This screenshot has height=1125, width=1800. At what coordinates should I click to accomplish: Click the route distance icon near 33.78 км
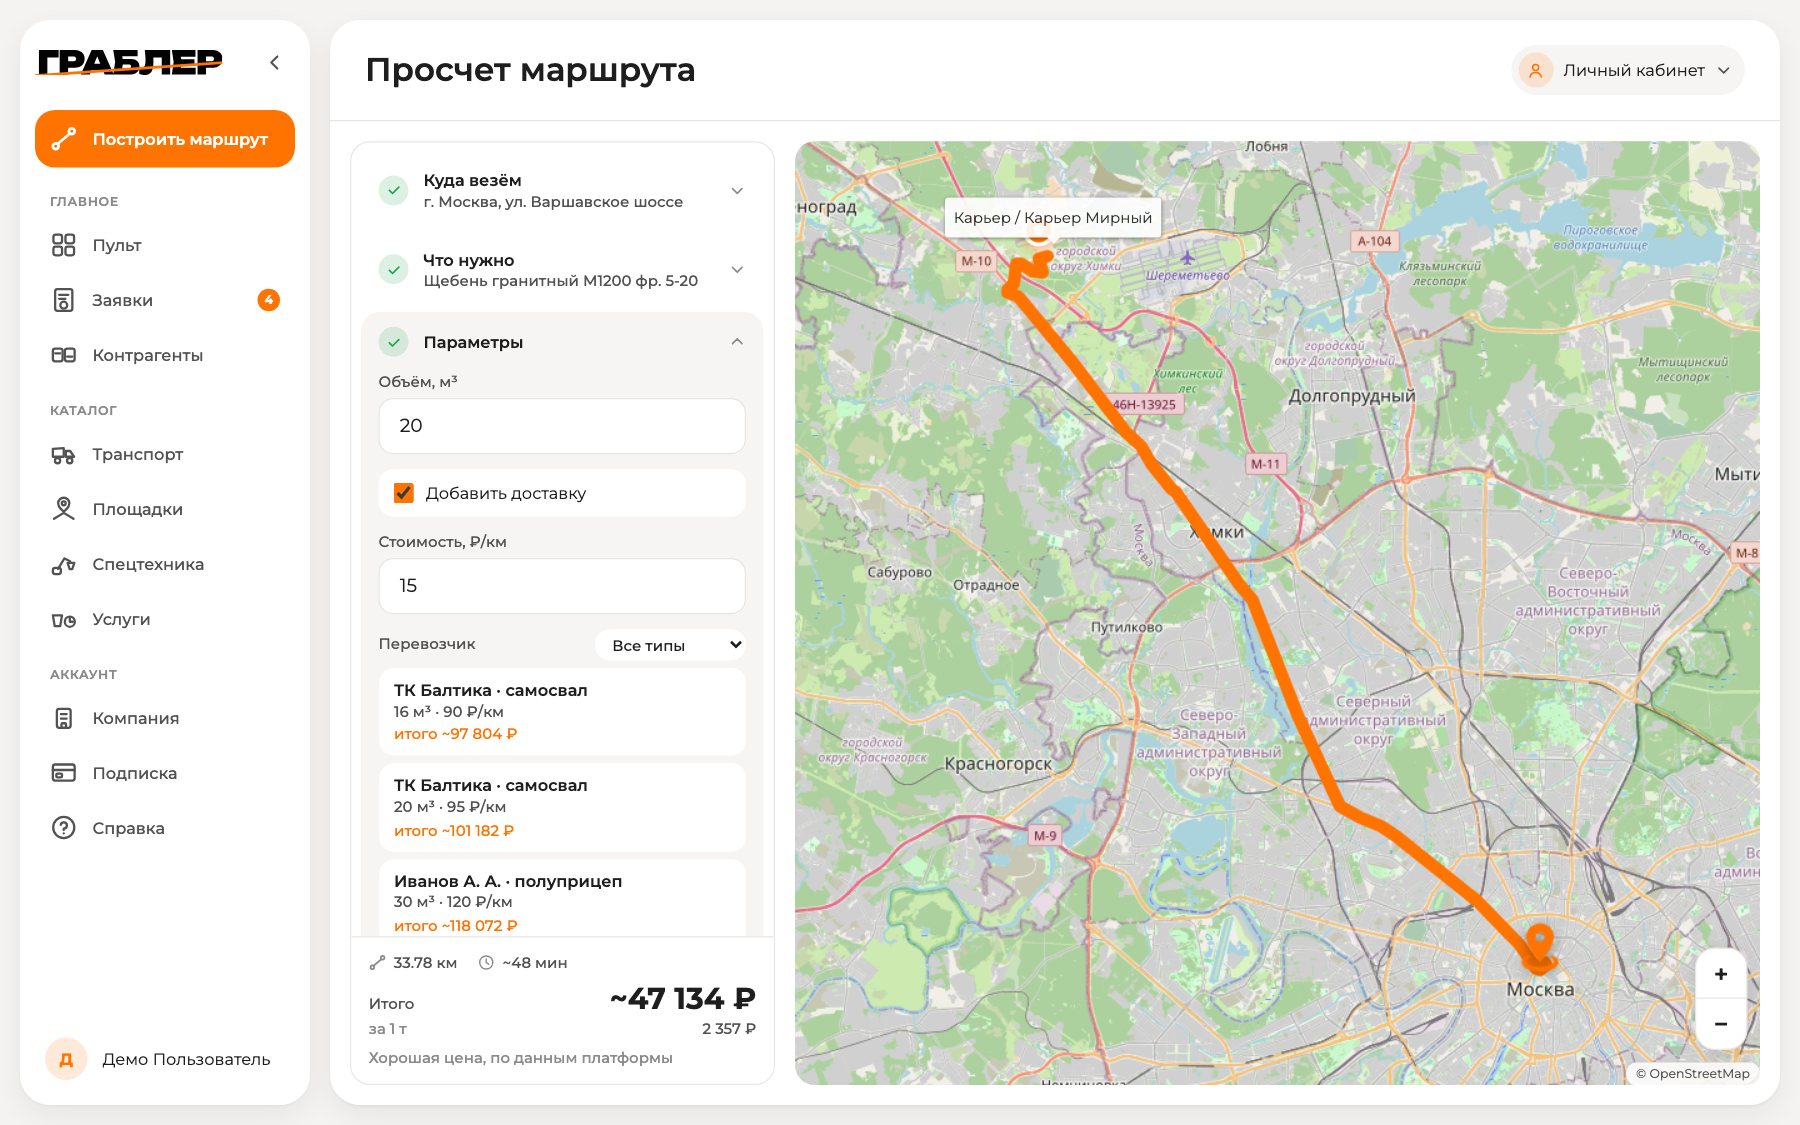377,963
